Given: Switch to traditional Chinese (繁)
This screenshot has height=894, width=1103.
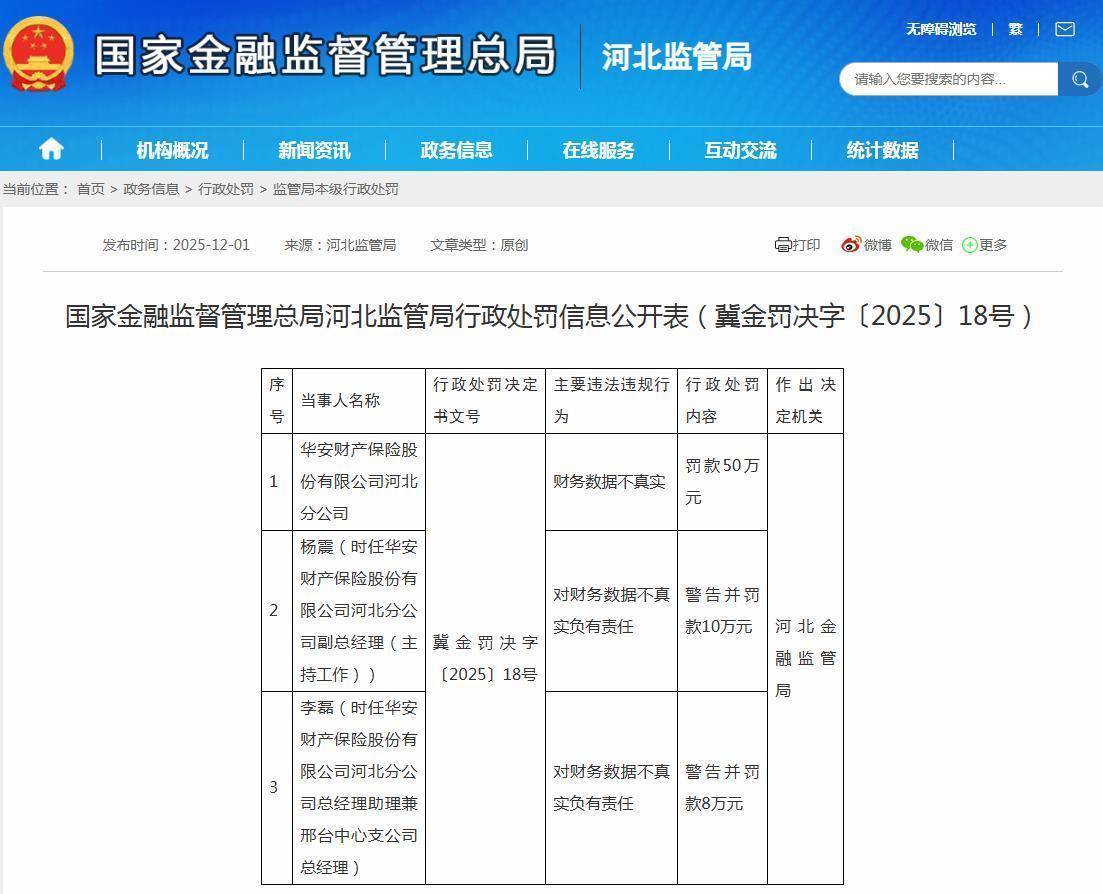Looking at the screenshot, I should 1015,29.
